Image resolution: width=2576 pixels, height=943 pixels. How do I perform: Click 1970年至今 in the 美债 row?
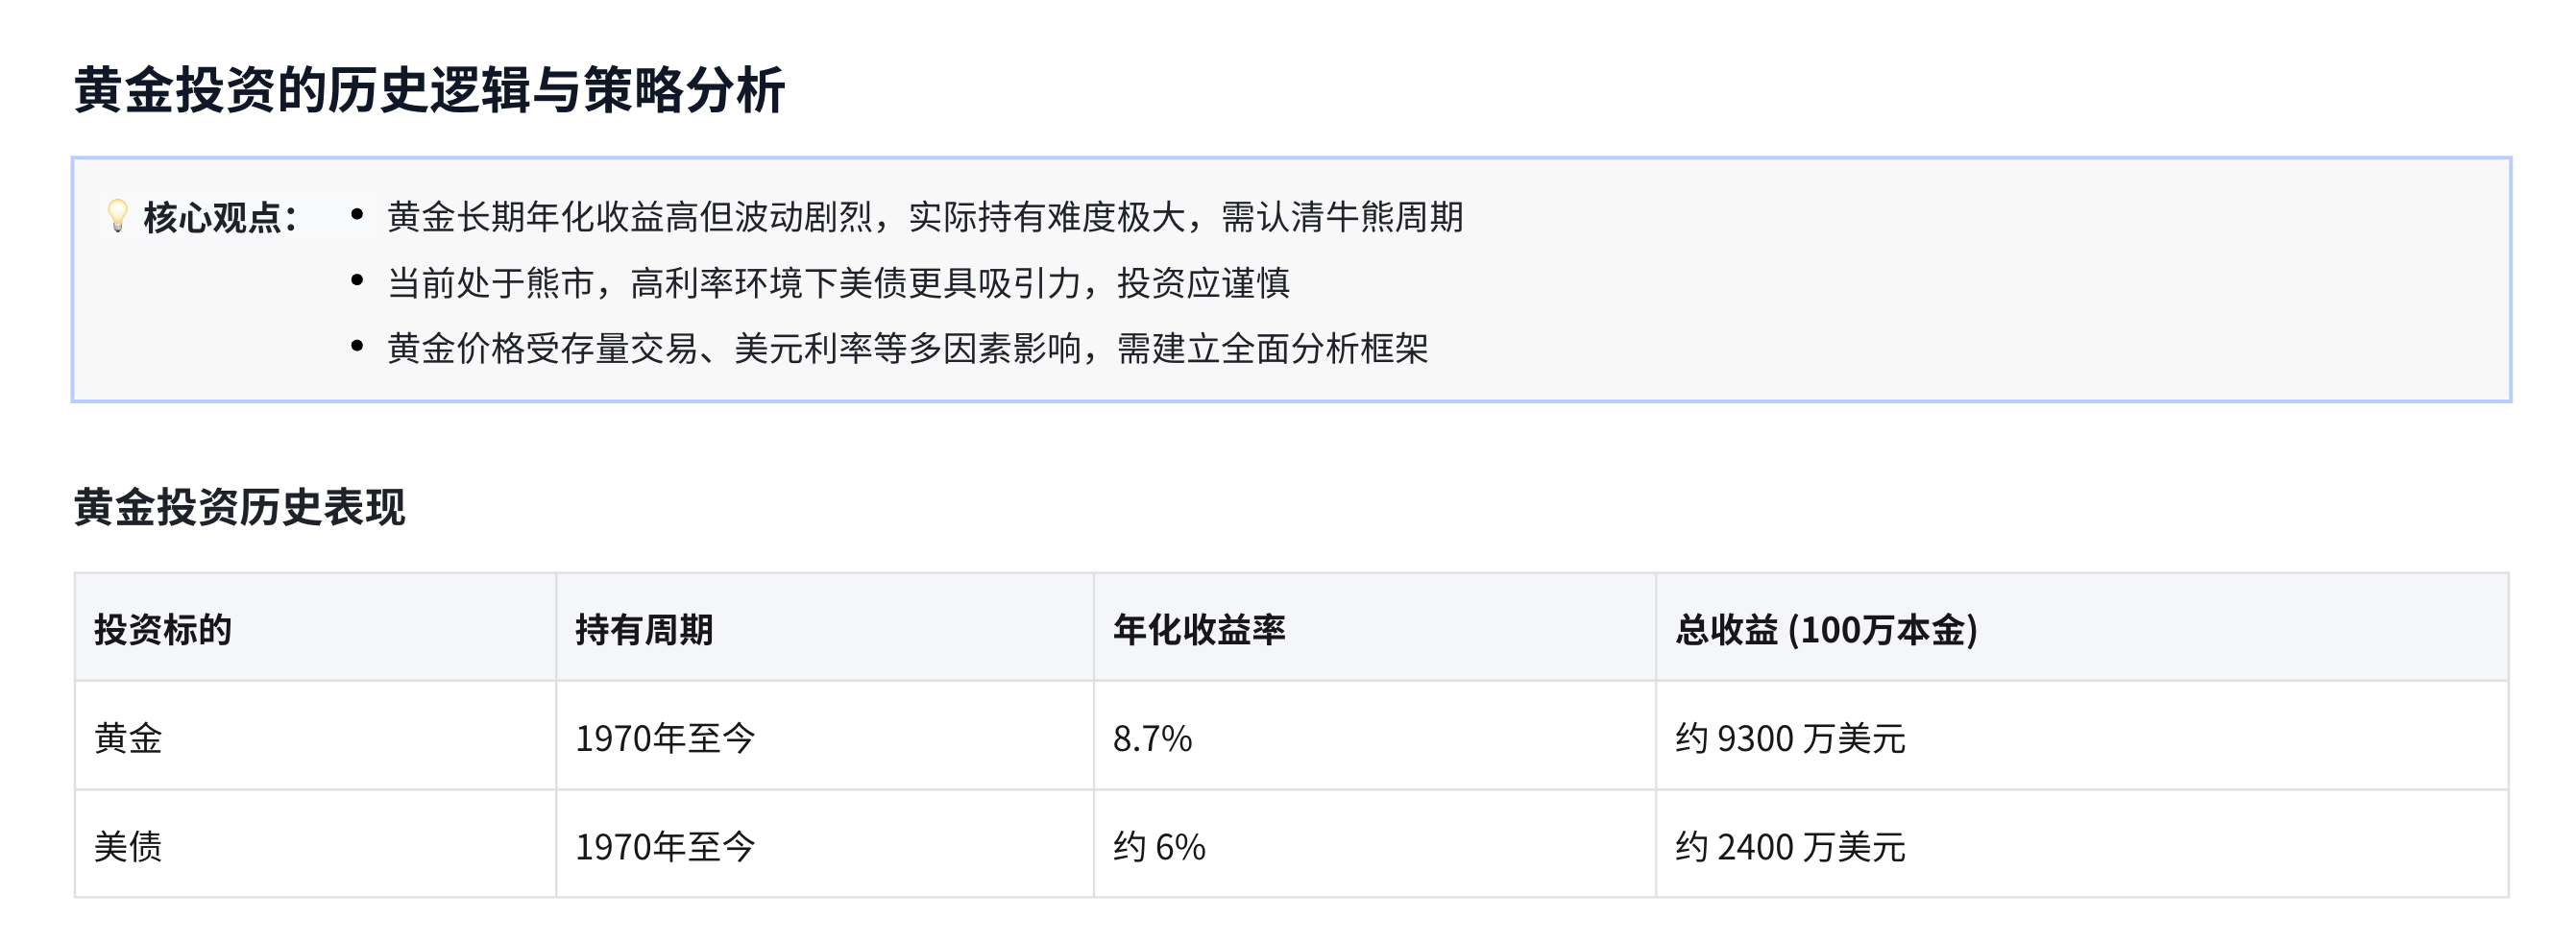(x=665, y=846)
